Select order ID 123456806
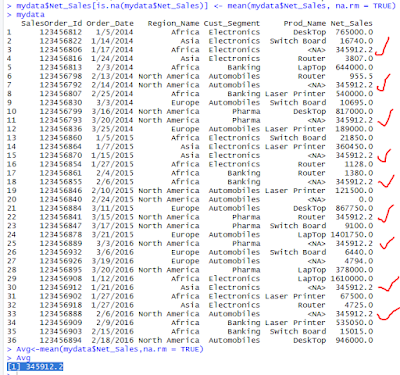 click(x=61, y=50)
